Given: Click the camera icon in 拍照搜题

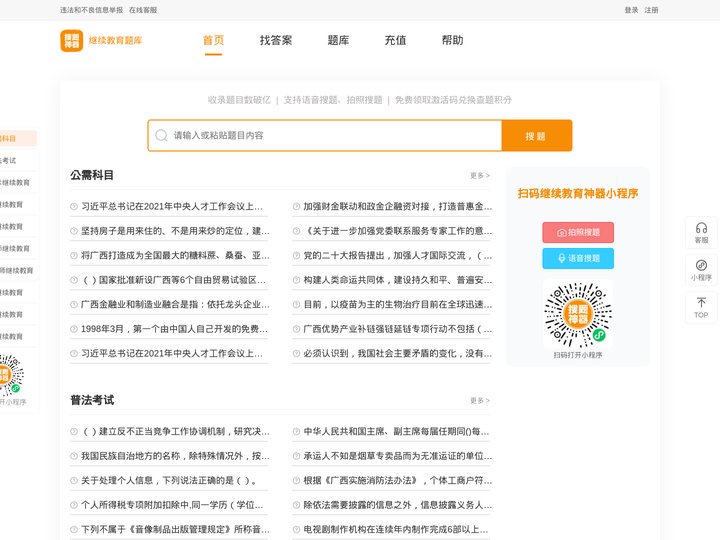Looking at the screenshot, I should [x=561, y=233].
